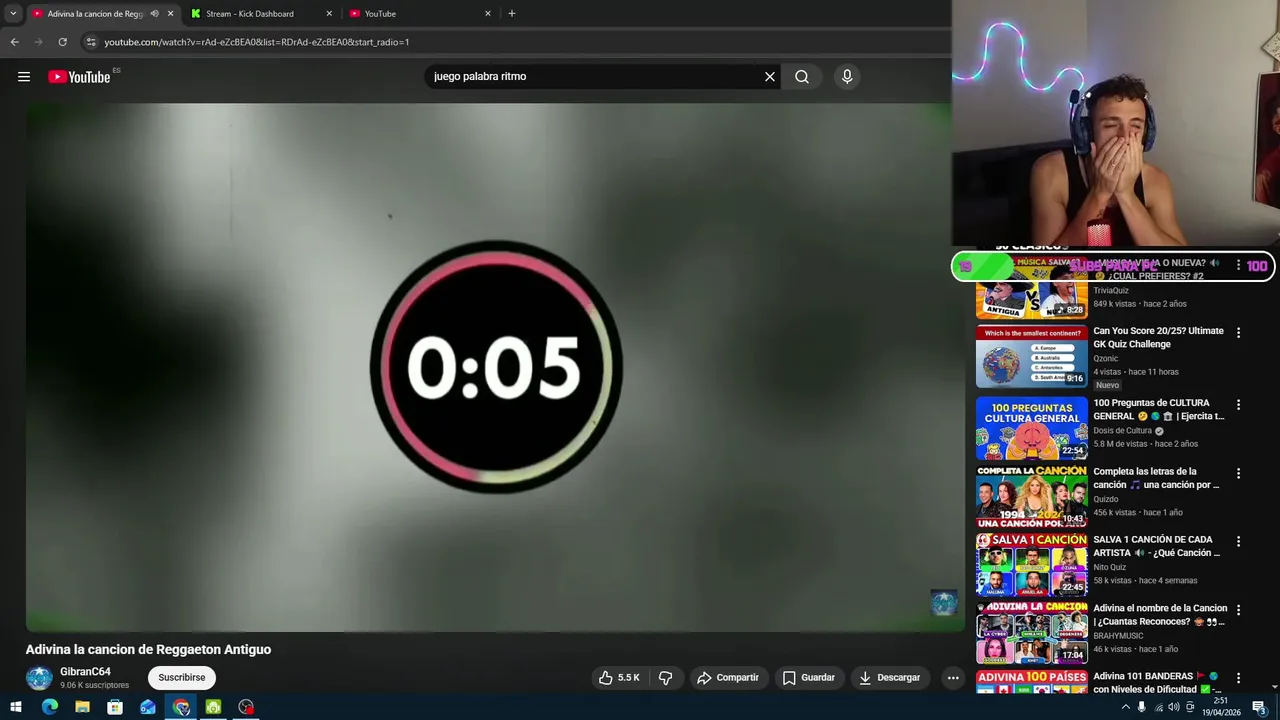
Task: Open a new browser tab with plus
Action: (512, 14)
